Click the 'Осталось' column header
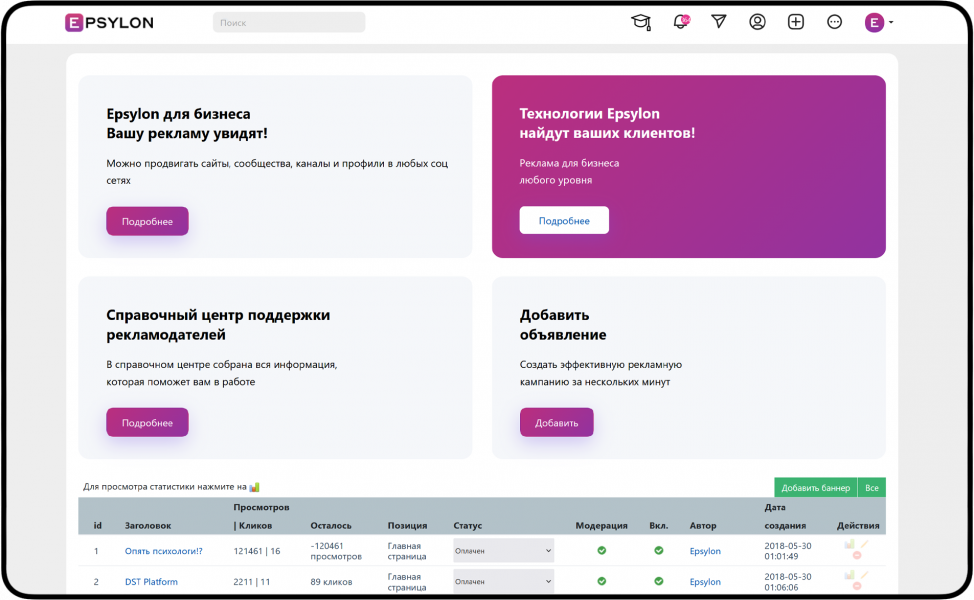 click(331, 525)
